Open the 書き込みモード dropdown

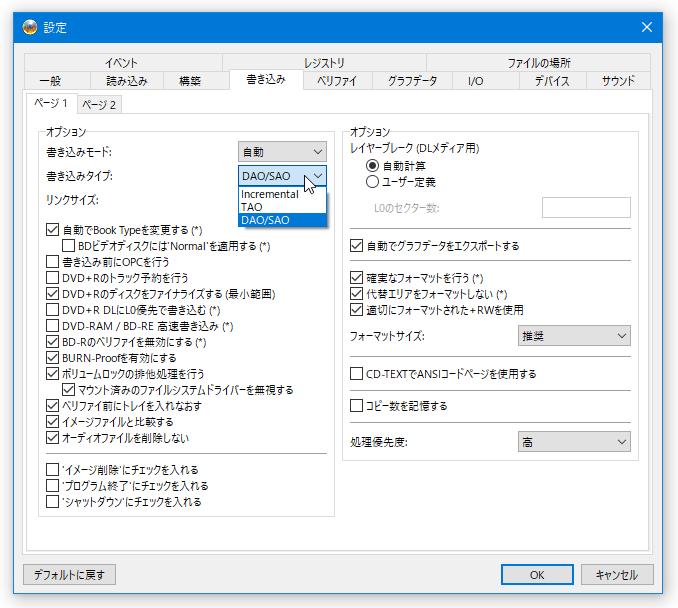(x=282, y=152)
